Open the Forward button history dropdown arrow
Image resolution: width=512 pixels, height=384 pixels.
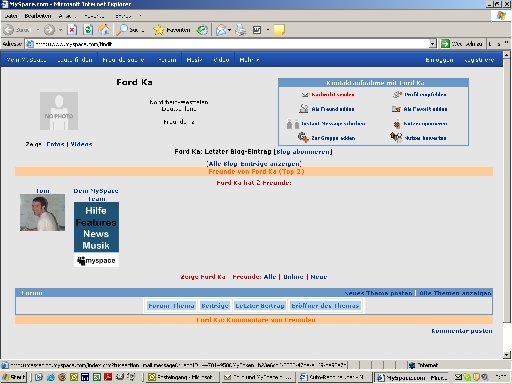click(x=60, y=30)
